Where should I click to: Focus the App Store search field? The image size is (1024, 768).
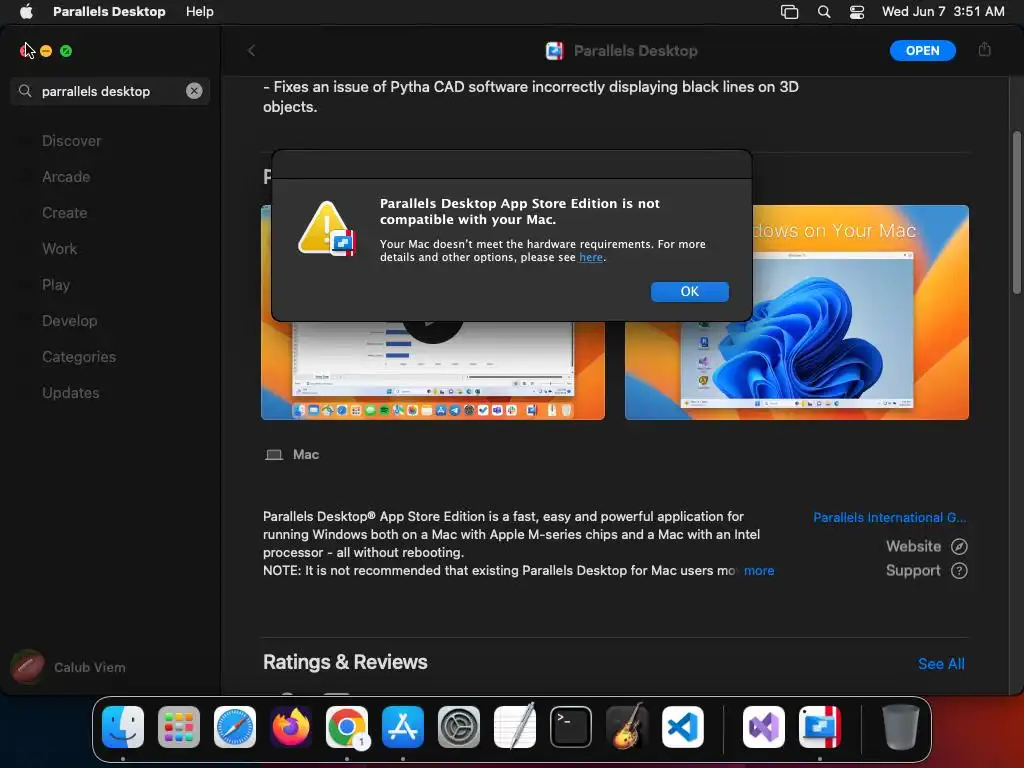110,91
